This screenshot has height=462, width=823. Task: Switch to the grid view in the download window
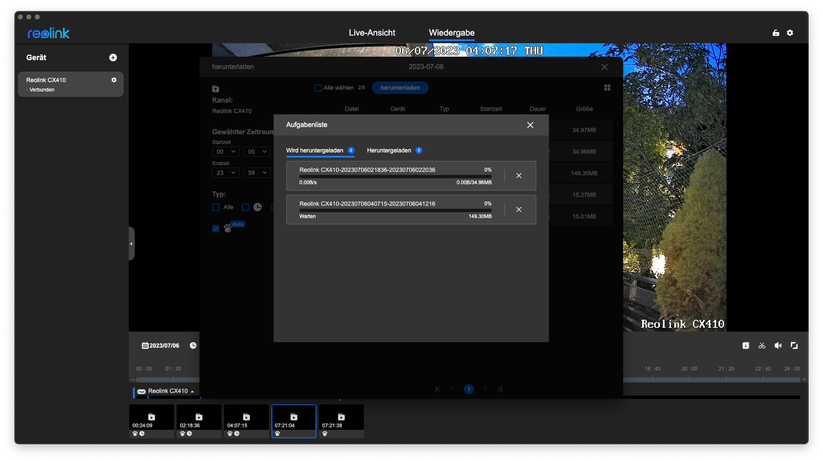tap(607, 88)
